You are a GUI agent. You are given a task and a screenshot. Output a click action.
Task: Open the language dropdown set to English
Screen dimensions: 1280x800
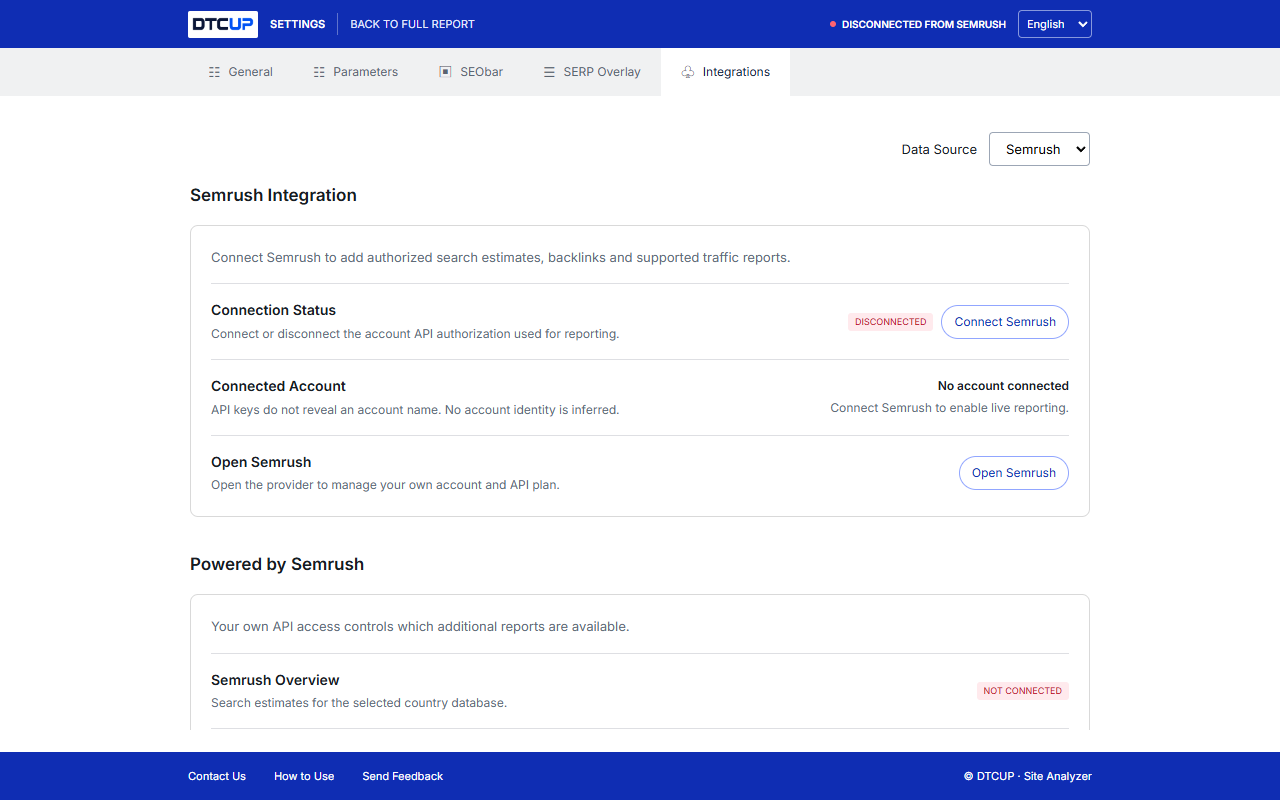point(1055,24)
